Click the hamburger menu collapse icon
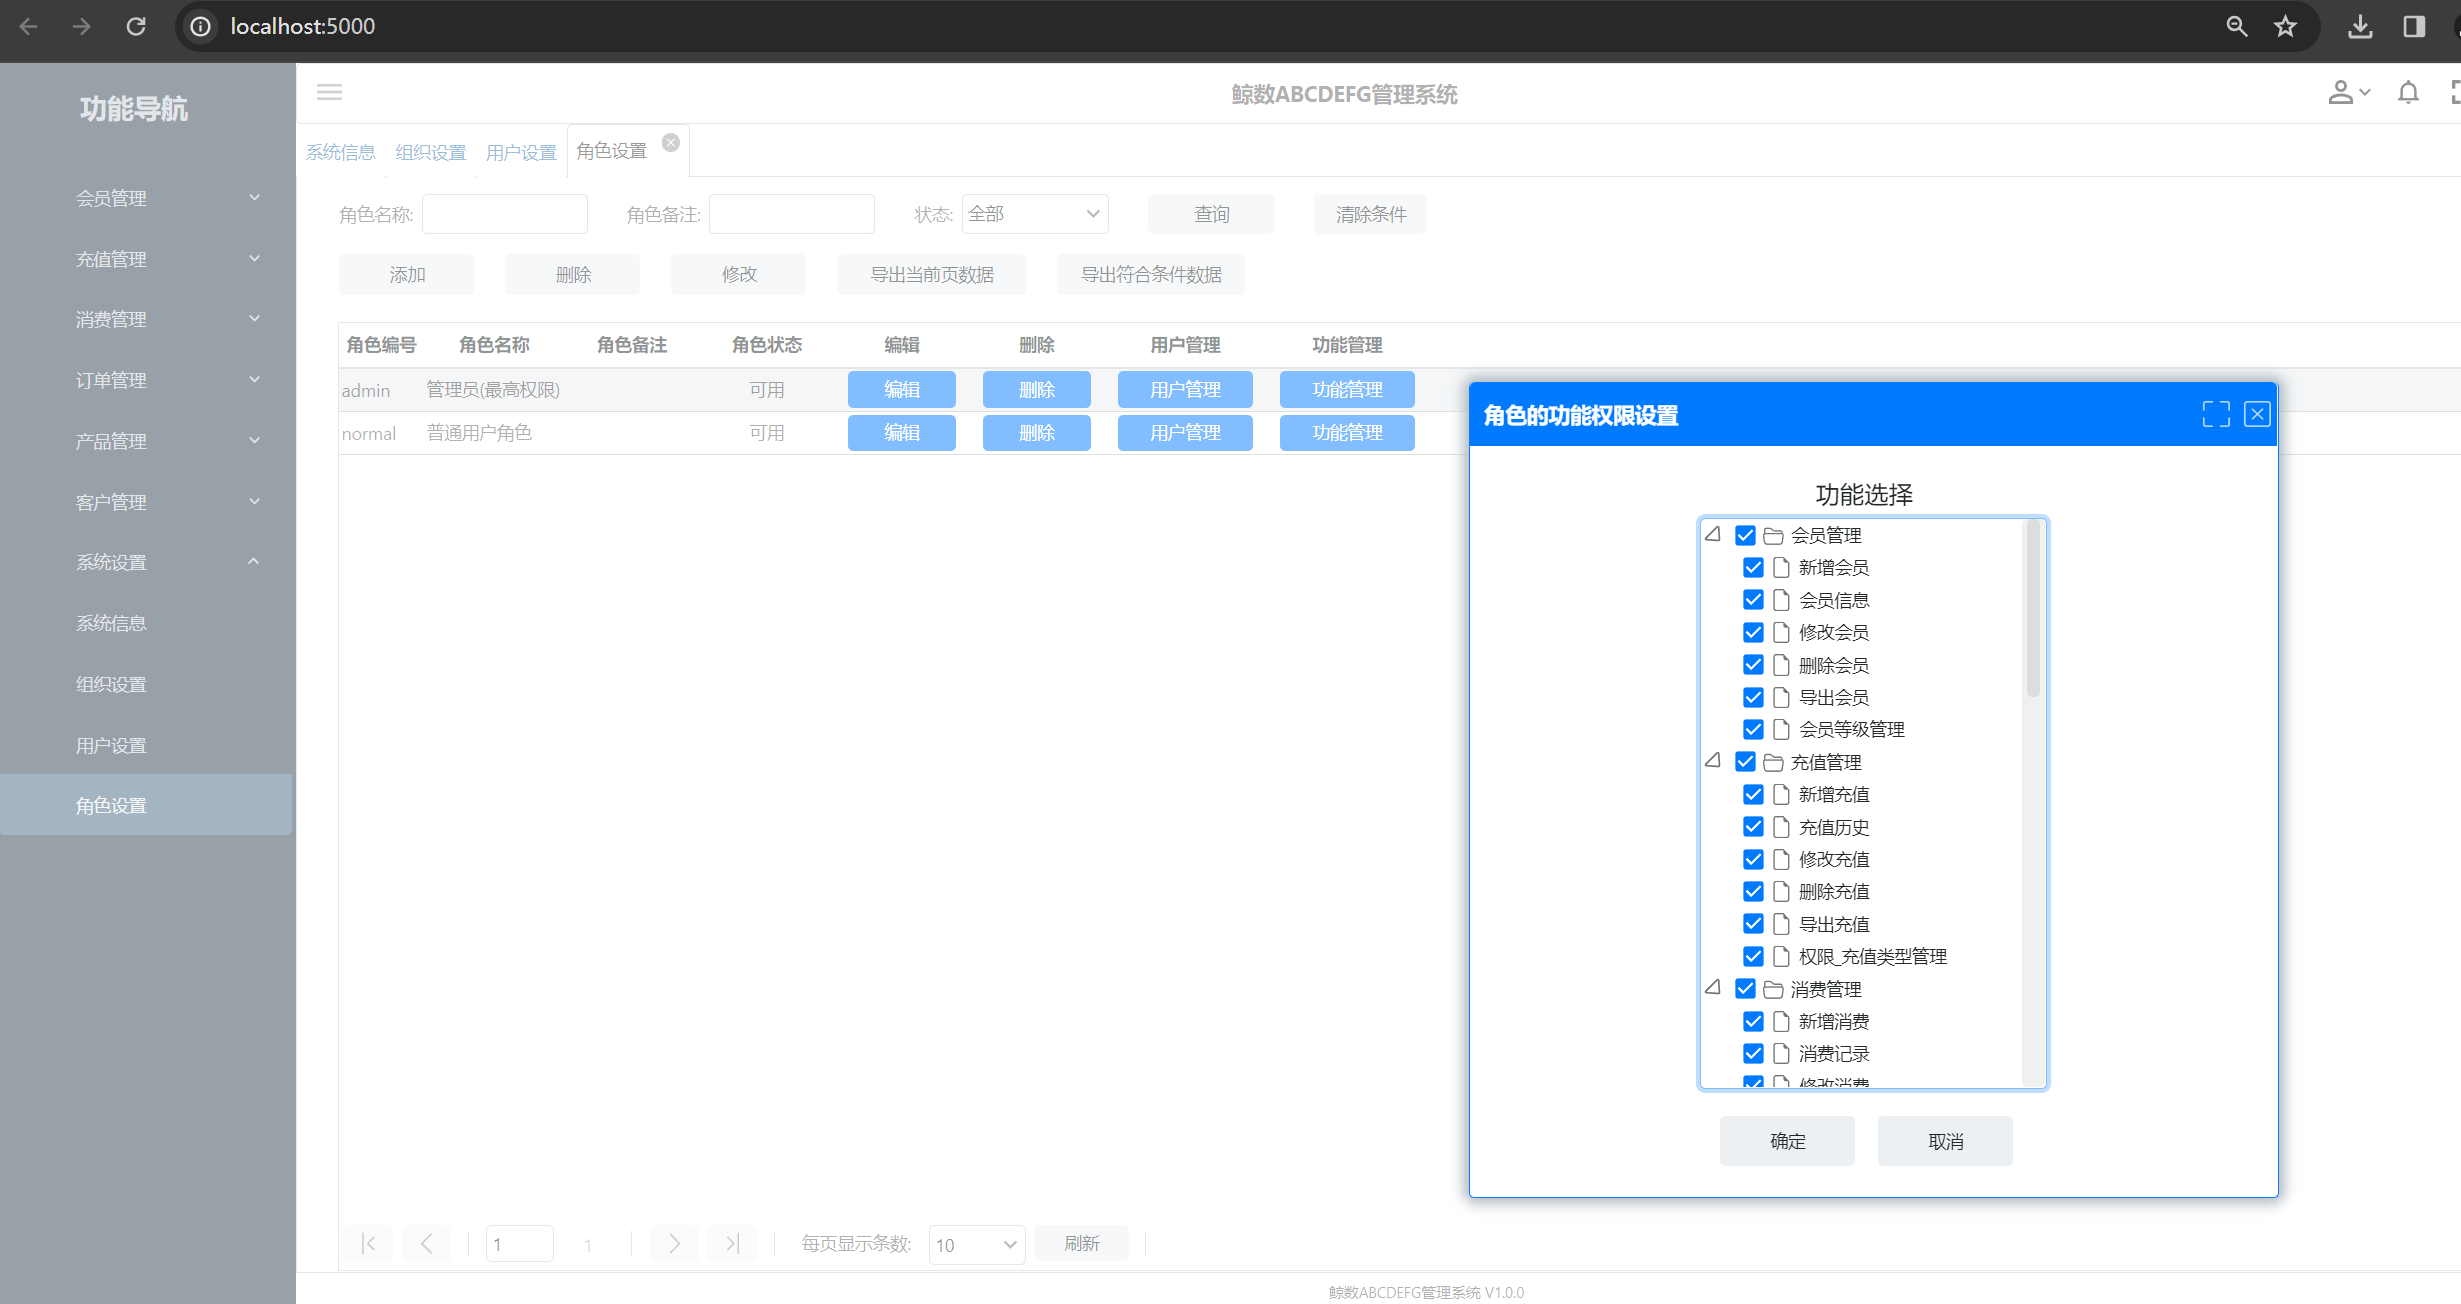 coord(329,93)
